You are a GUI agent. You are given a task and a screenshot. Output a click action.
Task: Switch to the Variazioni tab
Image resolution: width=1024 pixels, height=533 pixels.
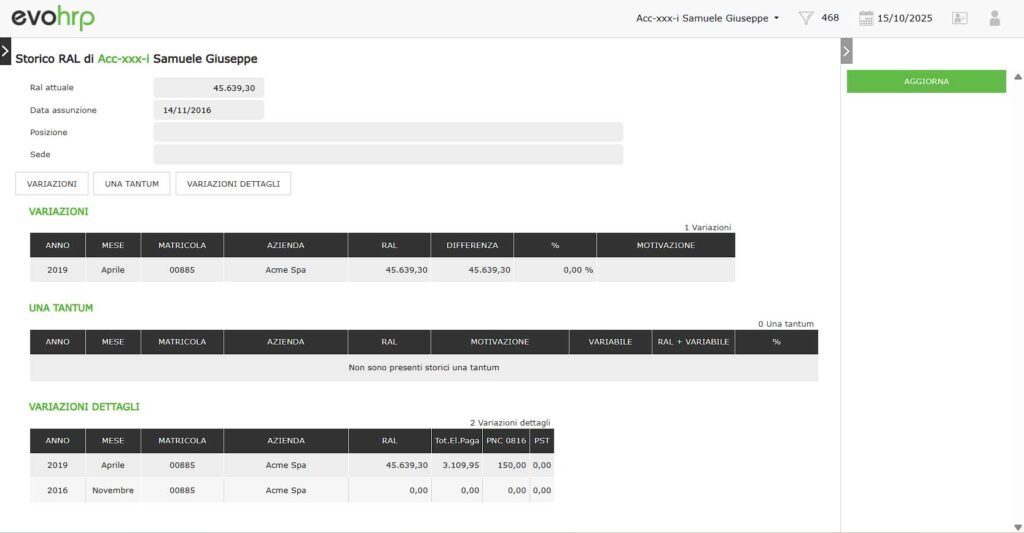[52, 184]
